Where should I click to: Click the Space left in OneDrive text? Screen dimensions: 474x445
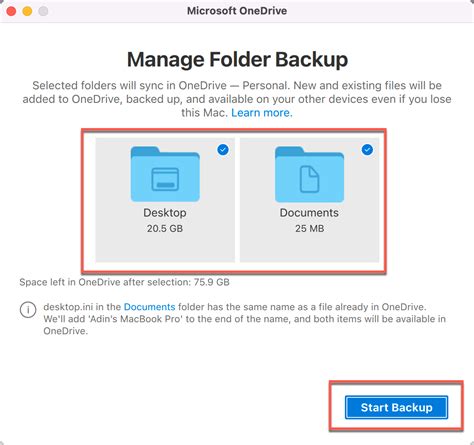click(x=124, y=282)
